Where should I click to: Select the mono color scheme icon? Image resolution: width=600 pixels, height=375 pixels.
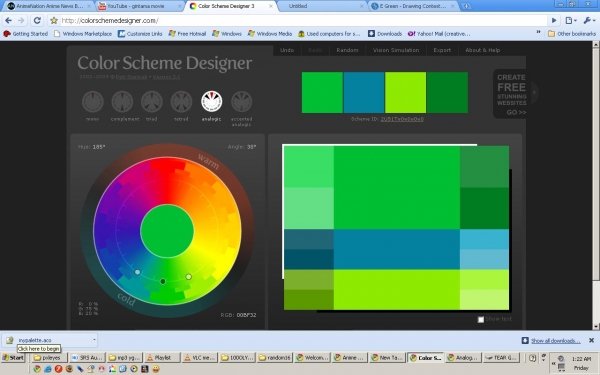[x=93, y=101]
